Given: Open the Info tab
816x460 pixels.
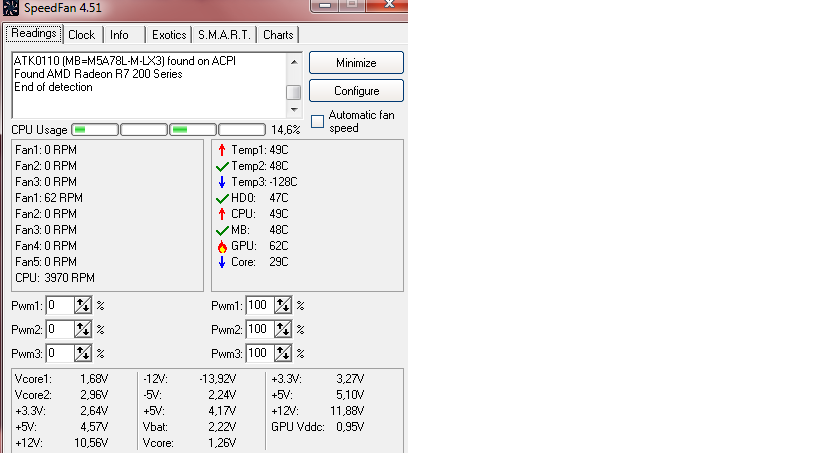Looking at the screenshot, I should 119,35.
